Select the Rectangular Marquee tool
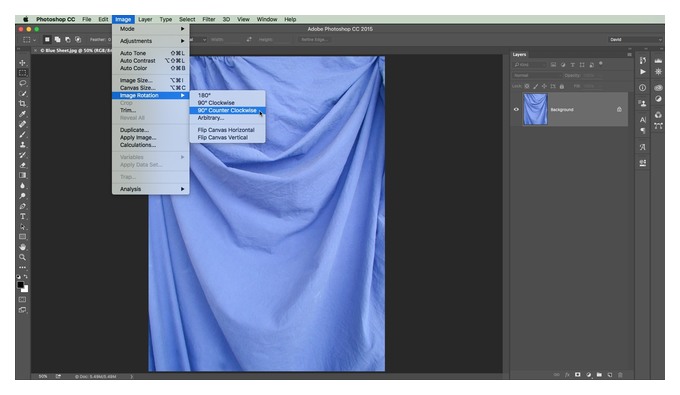The height and width of the screenshot is (395, 680). click(23, 73)
